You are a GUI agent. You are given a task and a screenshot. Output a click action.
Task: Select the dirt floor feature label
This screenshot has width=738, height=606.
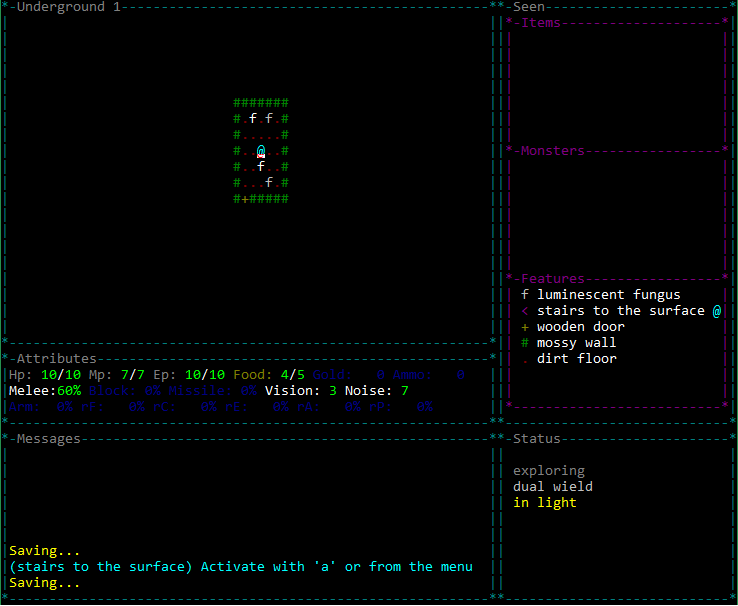coord(577,359)
